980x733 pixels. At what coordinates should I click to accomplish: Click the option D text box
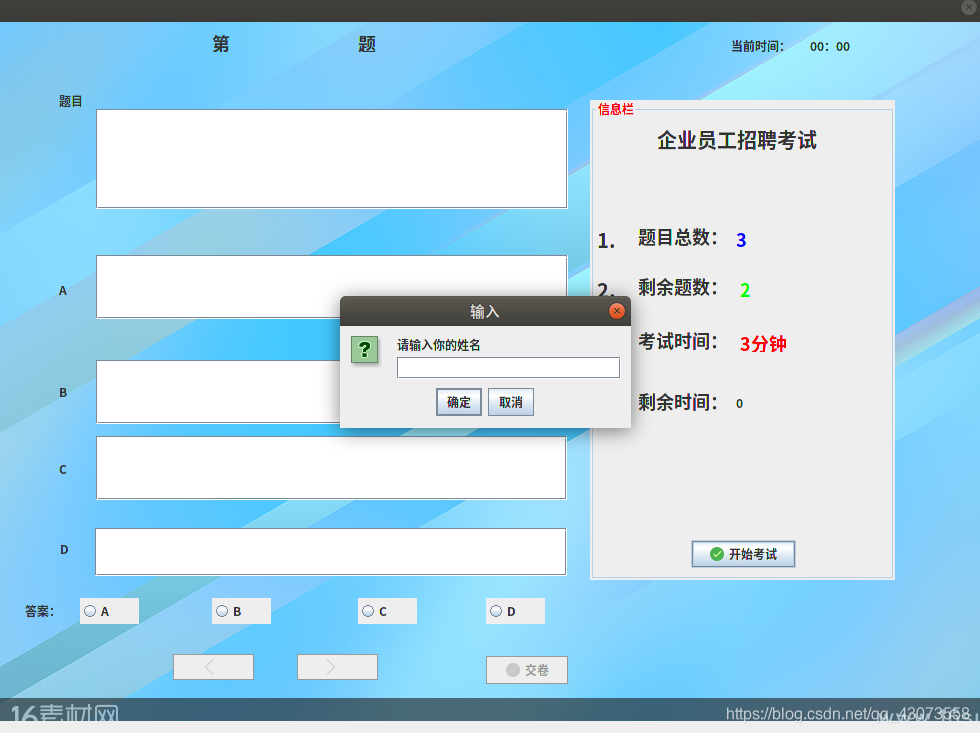click(331, 552)
